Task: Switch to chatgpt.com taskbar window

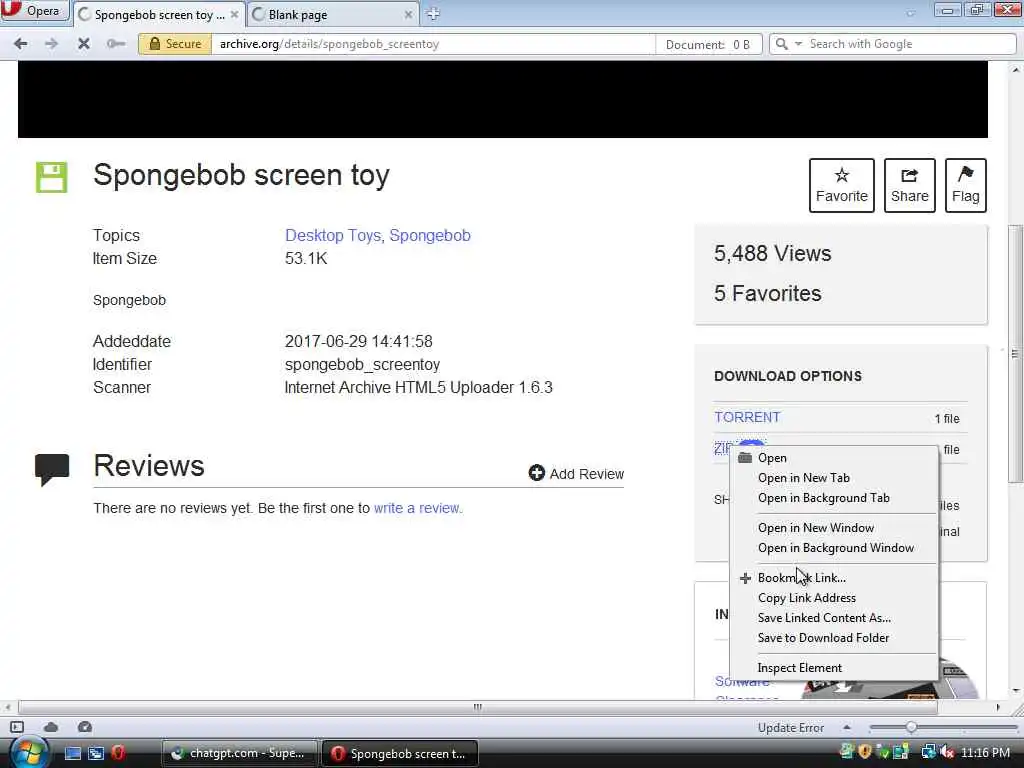Action: (239, 753)
